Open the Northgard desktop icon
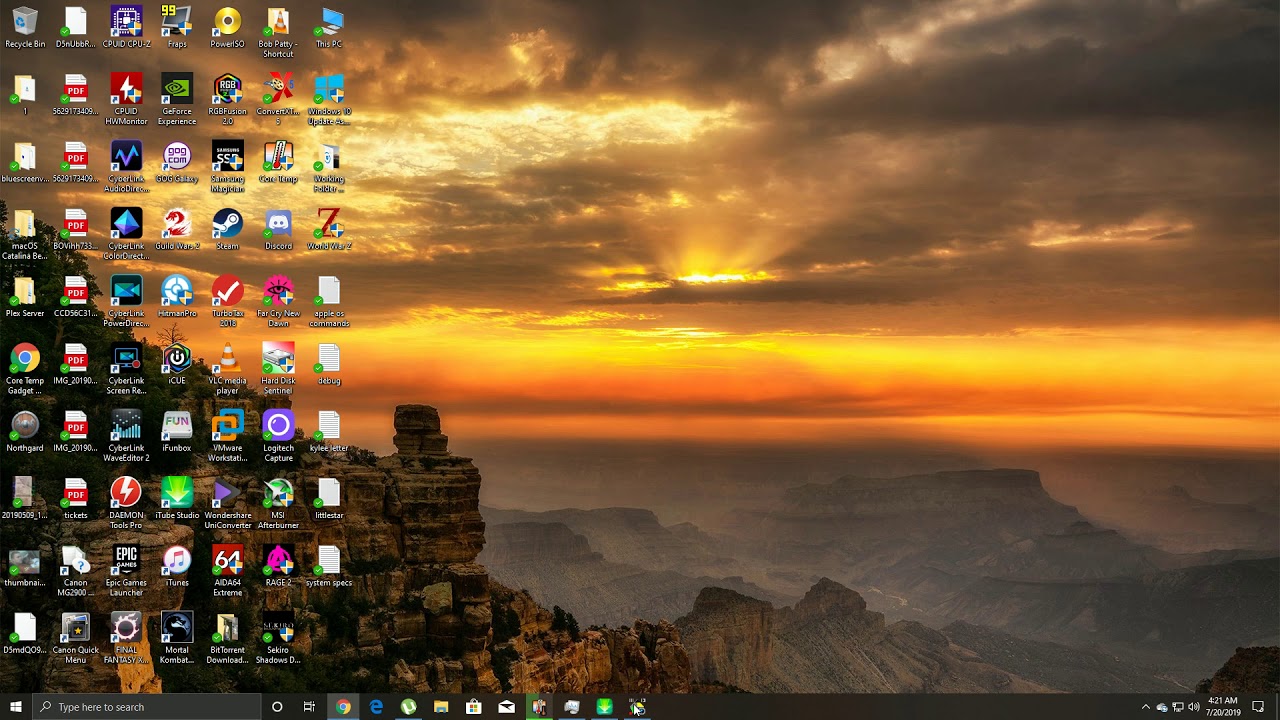This screenshot has height=720, width=1280. tap(25, 431)
